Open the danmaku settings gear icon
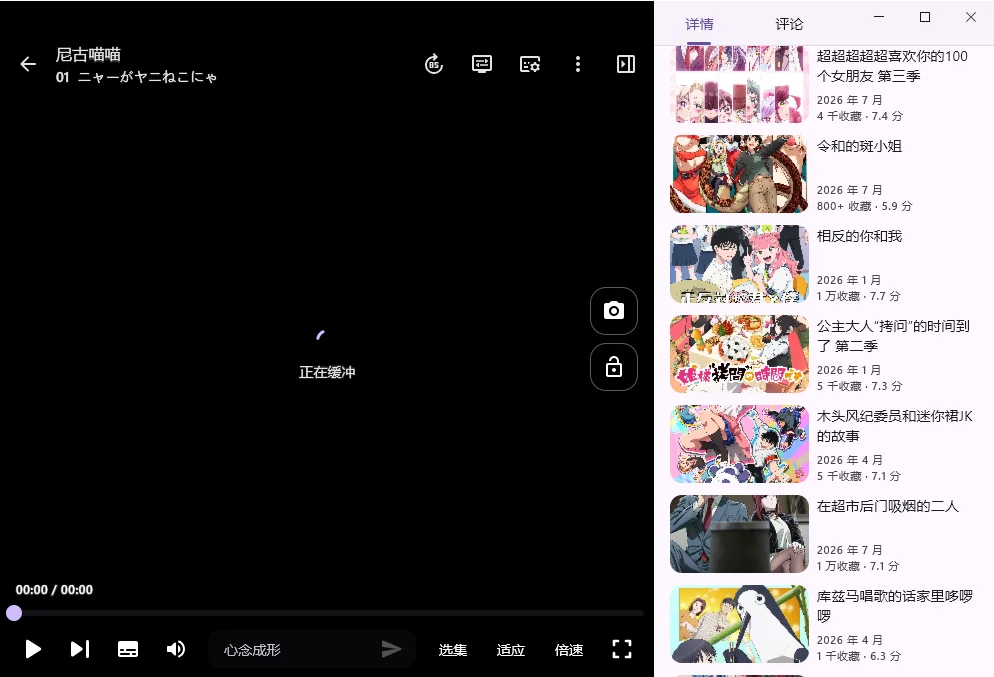The height and width of the screenshot is (677, 994). pyautogui.click(x=530, y=64)
